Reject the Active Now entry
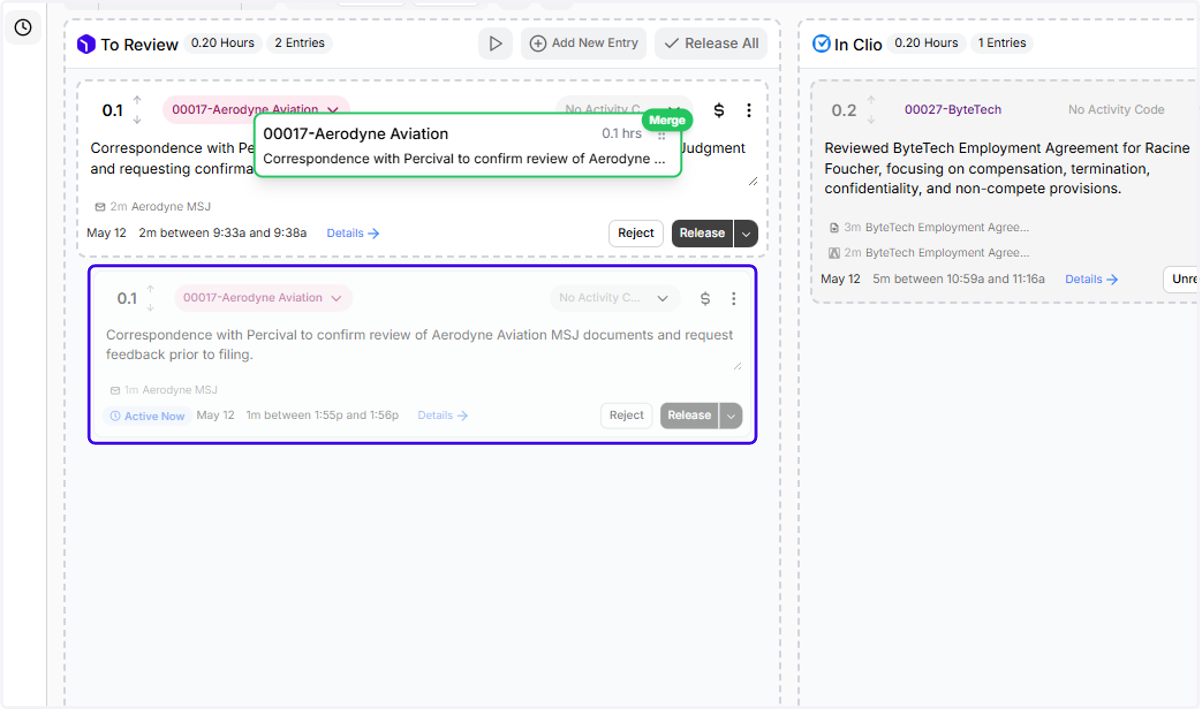Image resolution: width=1200 pixels, height=709 pixels. pyautogui.click(x=627, y=415)
